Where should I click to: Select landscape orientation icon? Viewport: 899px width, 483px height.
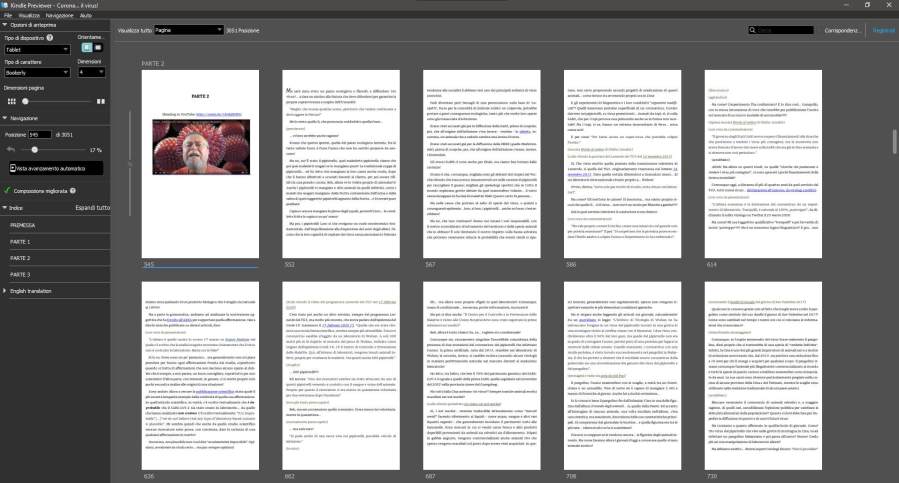[x=98, y=47]
